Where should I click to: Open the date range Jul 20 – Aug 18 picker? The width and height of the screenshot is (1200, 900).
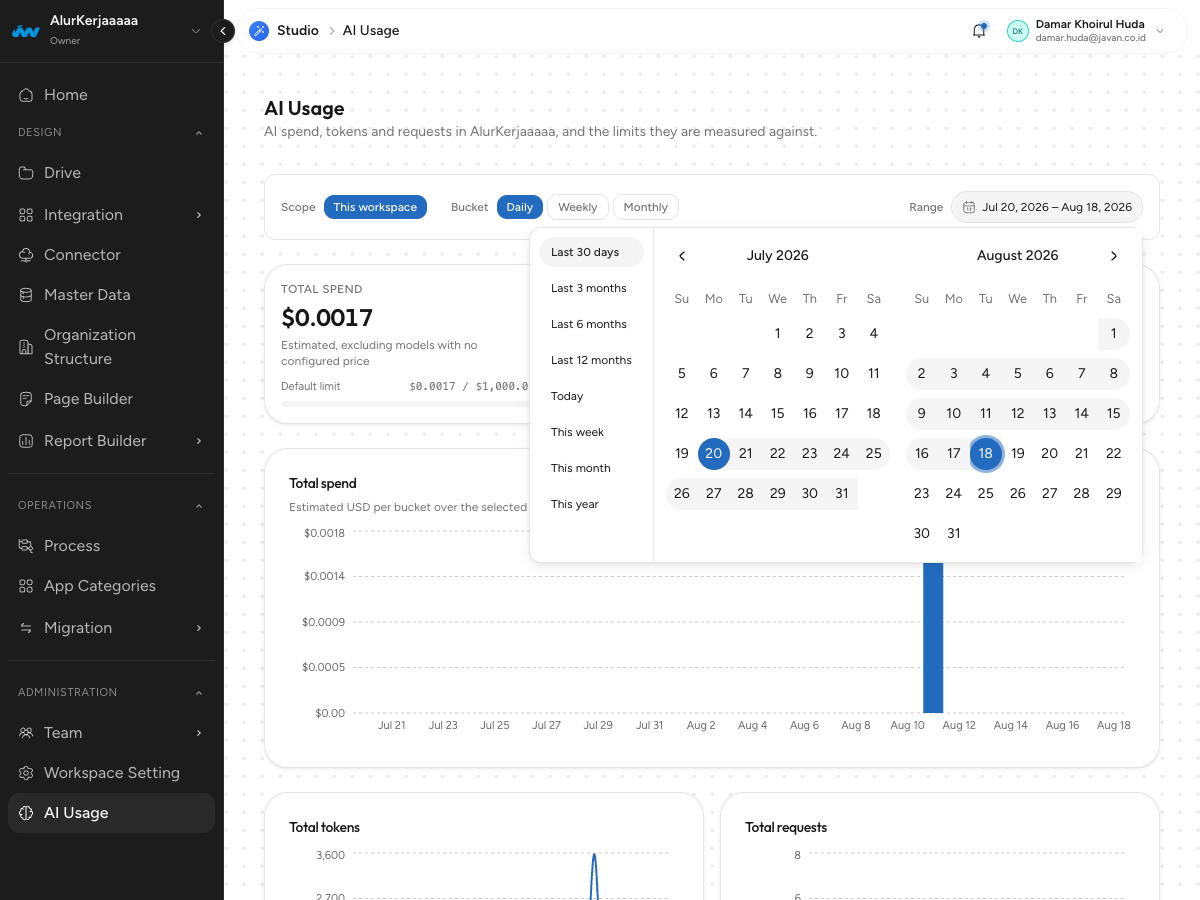click(x=1047, y=207)
